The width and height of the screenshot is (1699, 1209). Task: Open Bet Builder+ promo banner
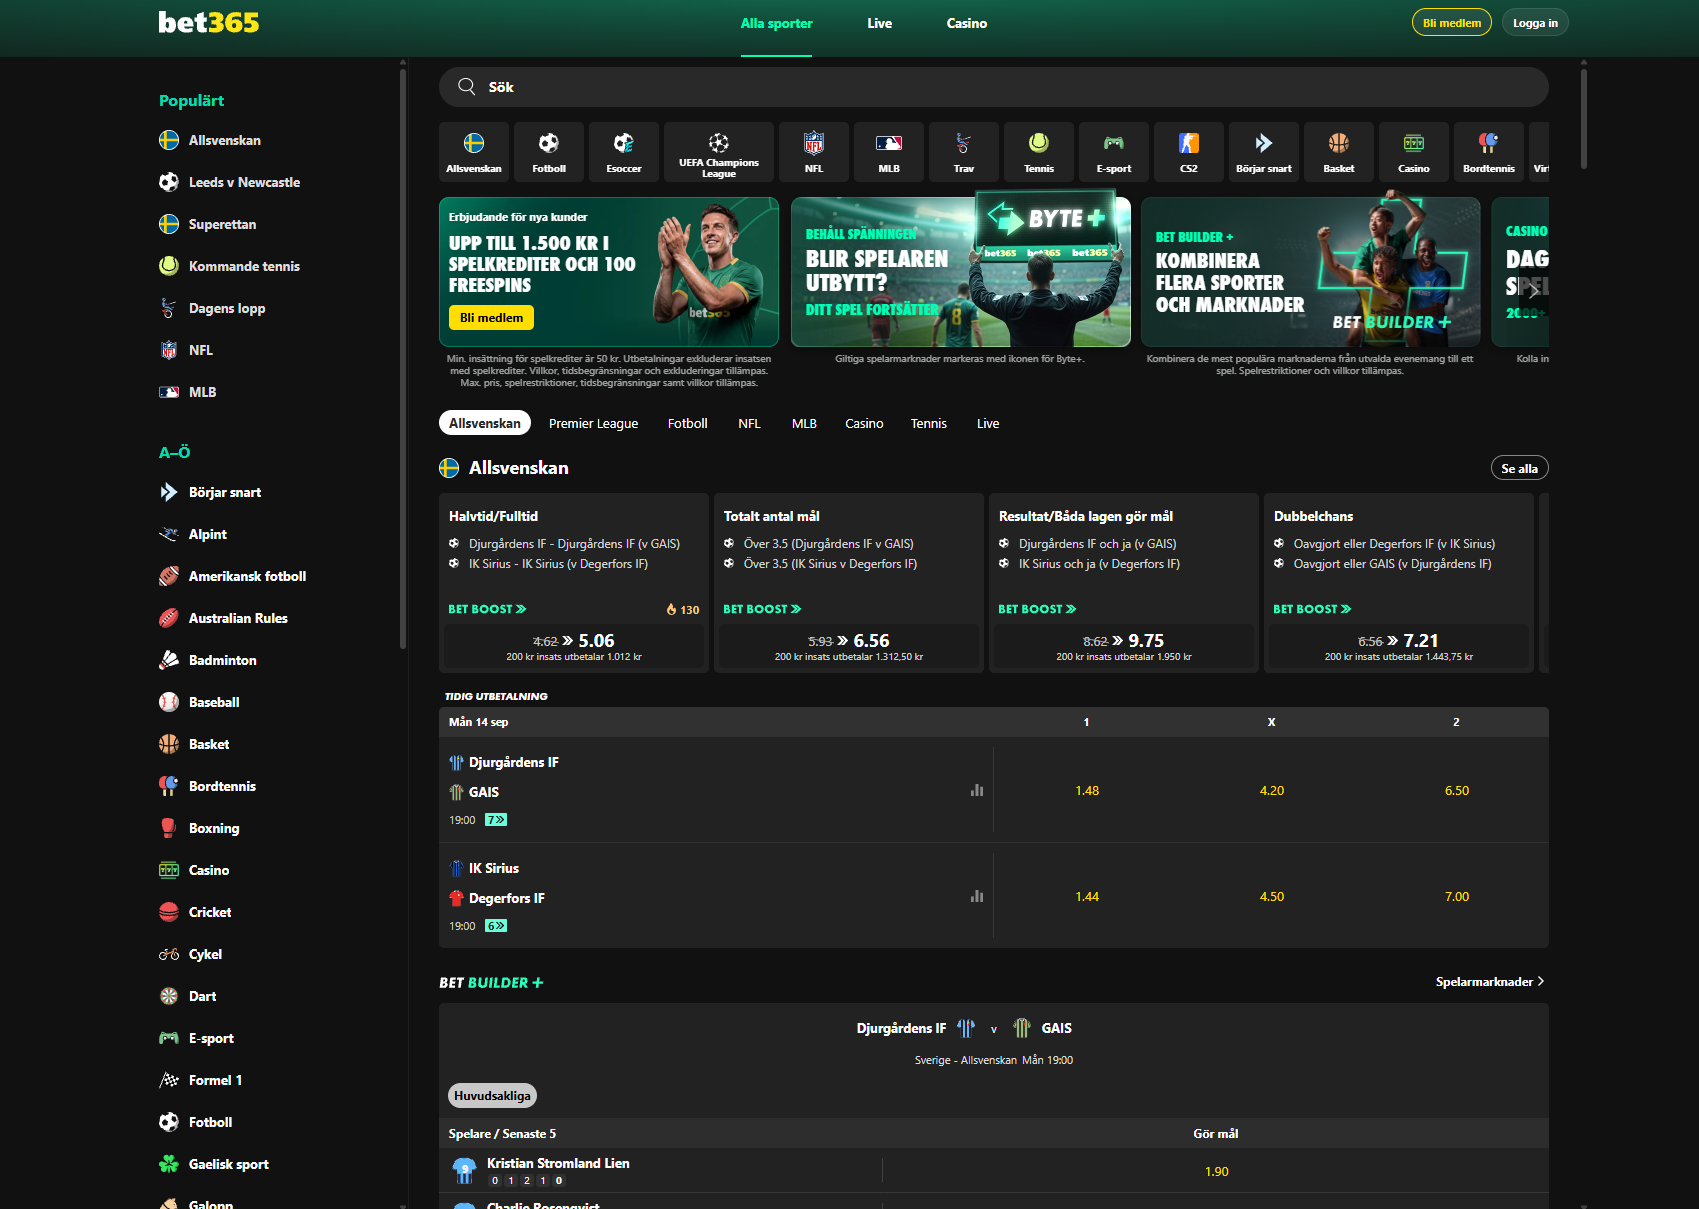[1311, 272]
